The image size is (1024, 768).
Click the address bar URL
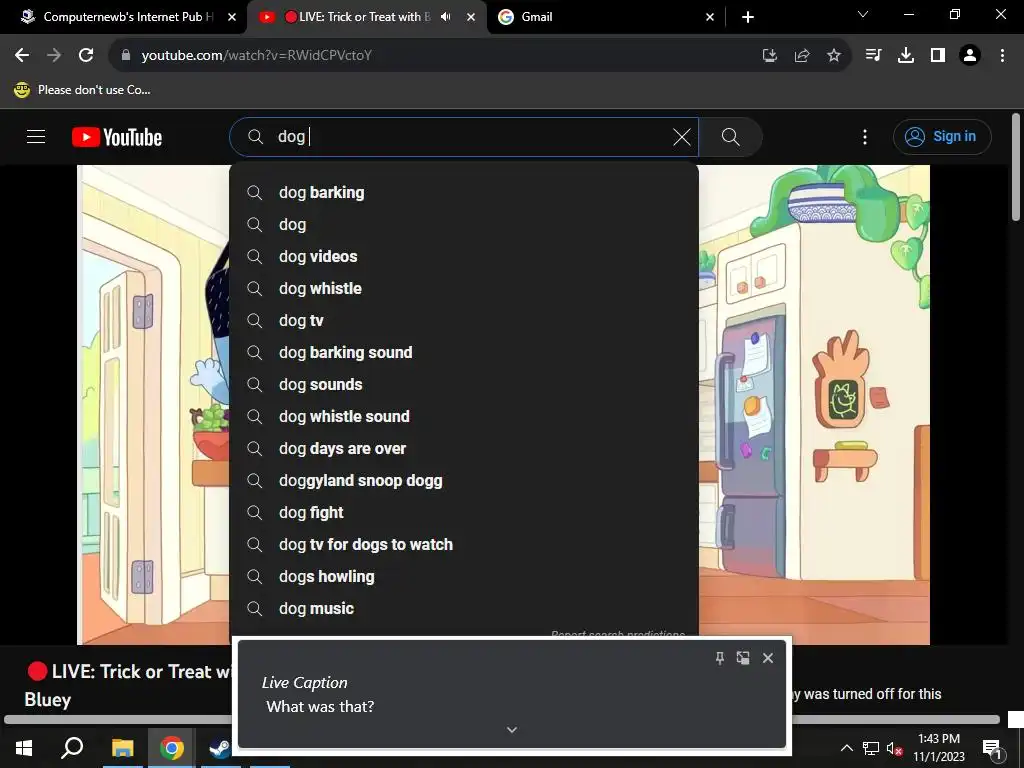click(257, 55)
